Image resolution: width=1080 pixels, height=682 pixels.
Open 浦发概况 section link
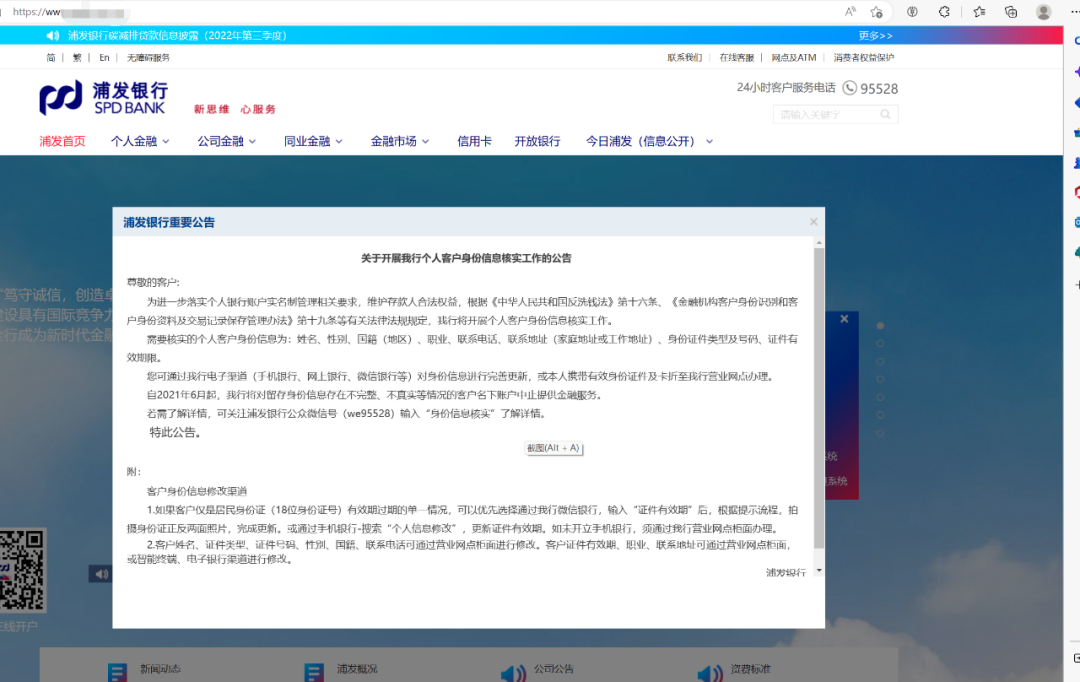[357, 669]
